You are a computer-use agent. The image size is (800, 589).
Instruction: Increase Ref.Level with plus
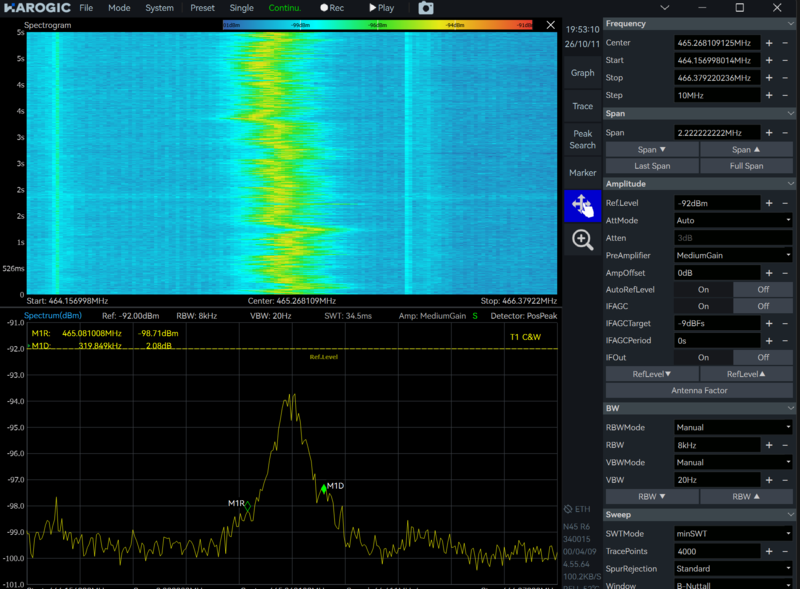click(769, 203)
